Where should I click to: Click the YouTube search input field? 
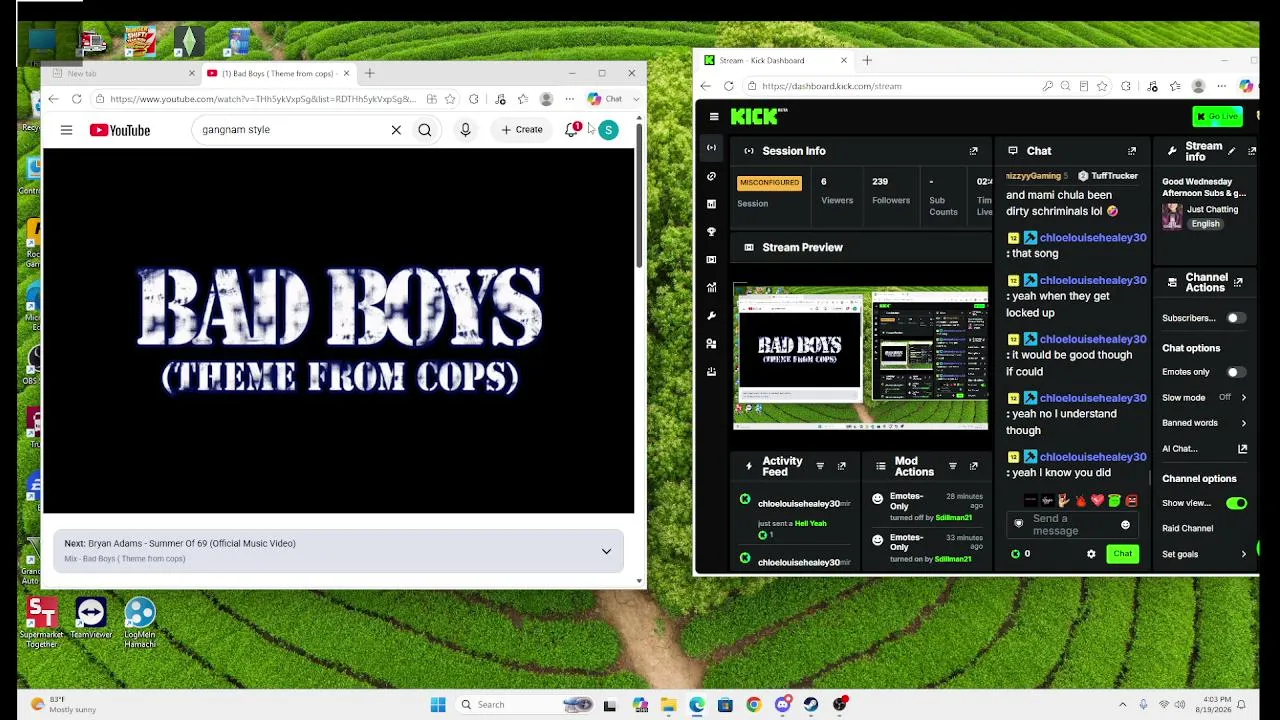click(292, 130)
